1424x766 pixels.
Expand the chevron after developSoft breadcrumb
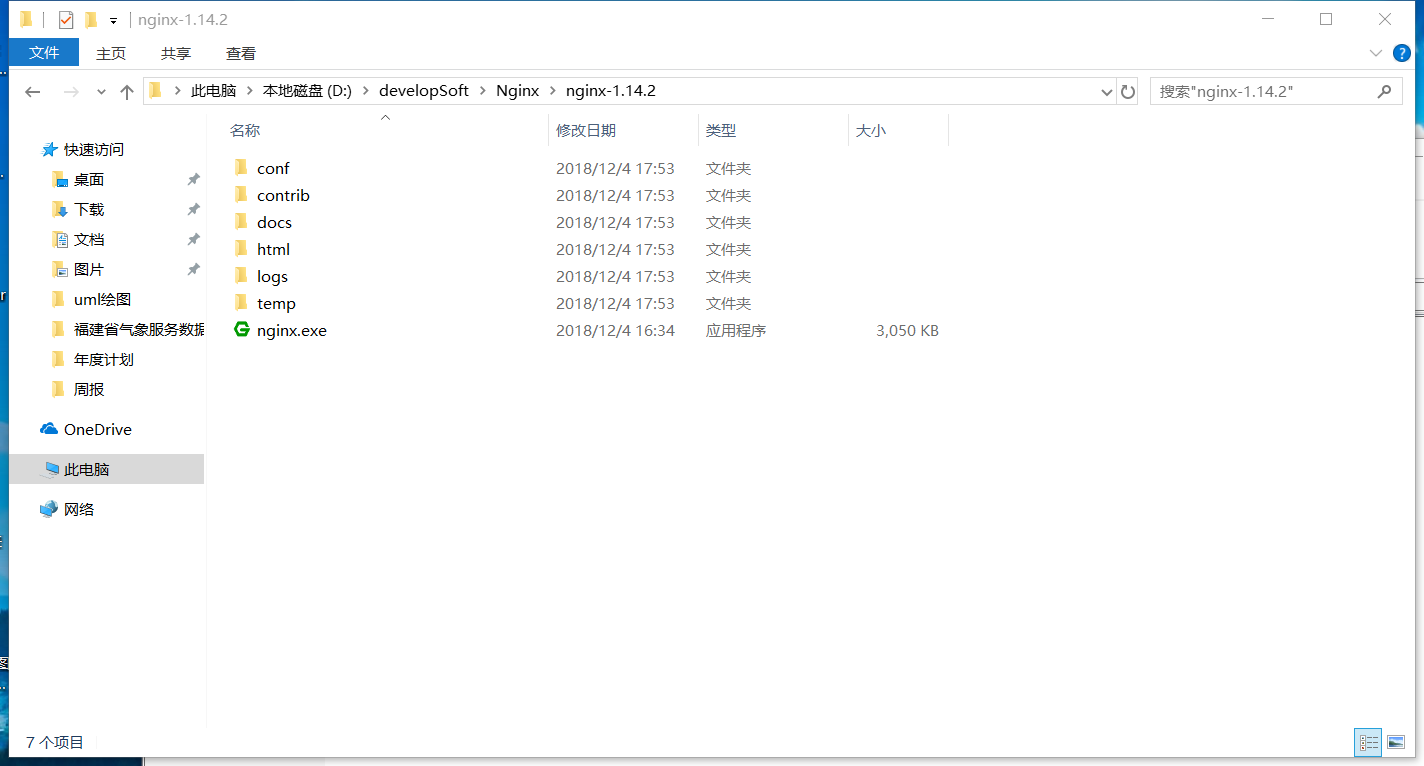click(x=483, y=91)
